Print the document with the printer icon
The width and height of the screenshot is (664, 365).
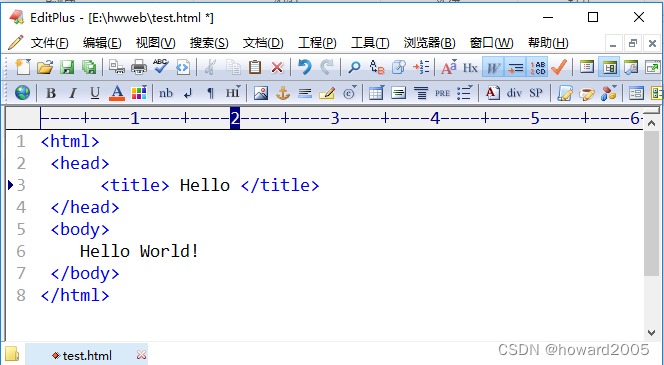[138, 67]
